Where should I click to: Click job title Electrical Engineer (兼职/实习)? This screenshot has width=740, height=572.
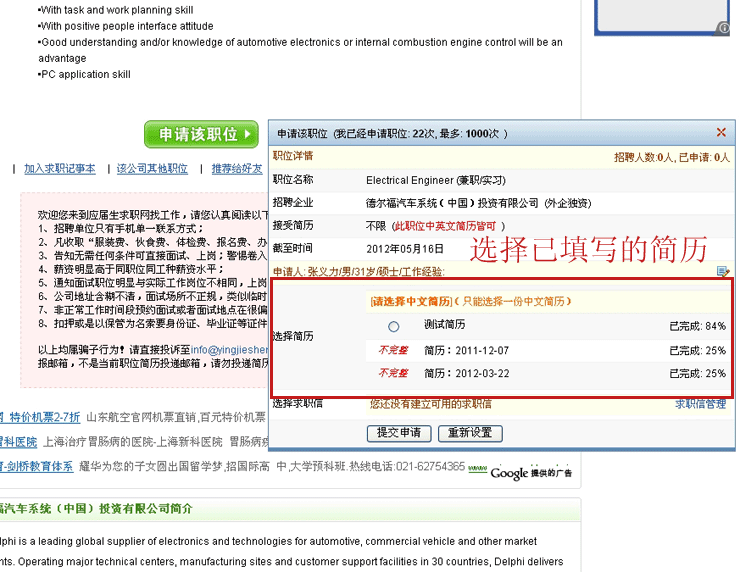(x=436, y=180)
